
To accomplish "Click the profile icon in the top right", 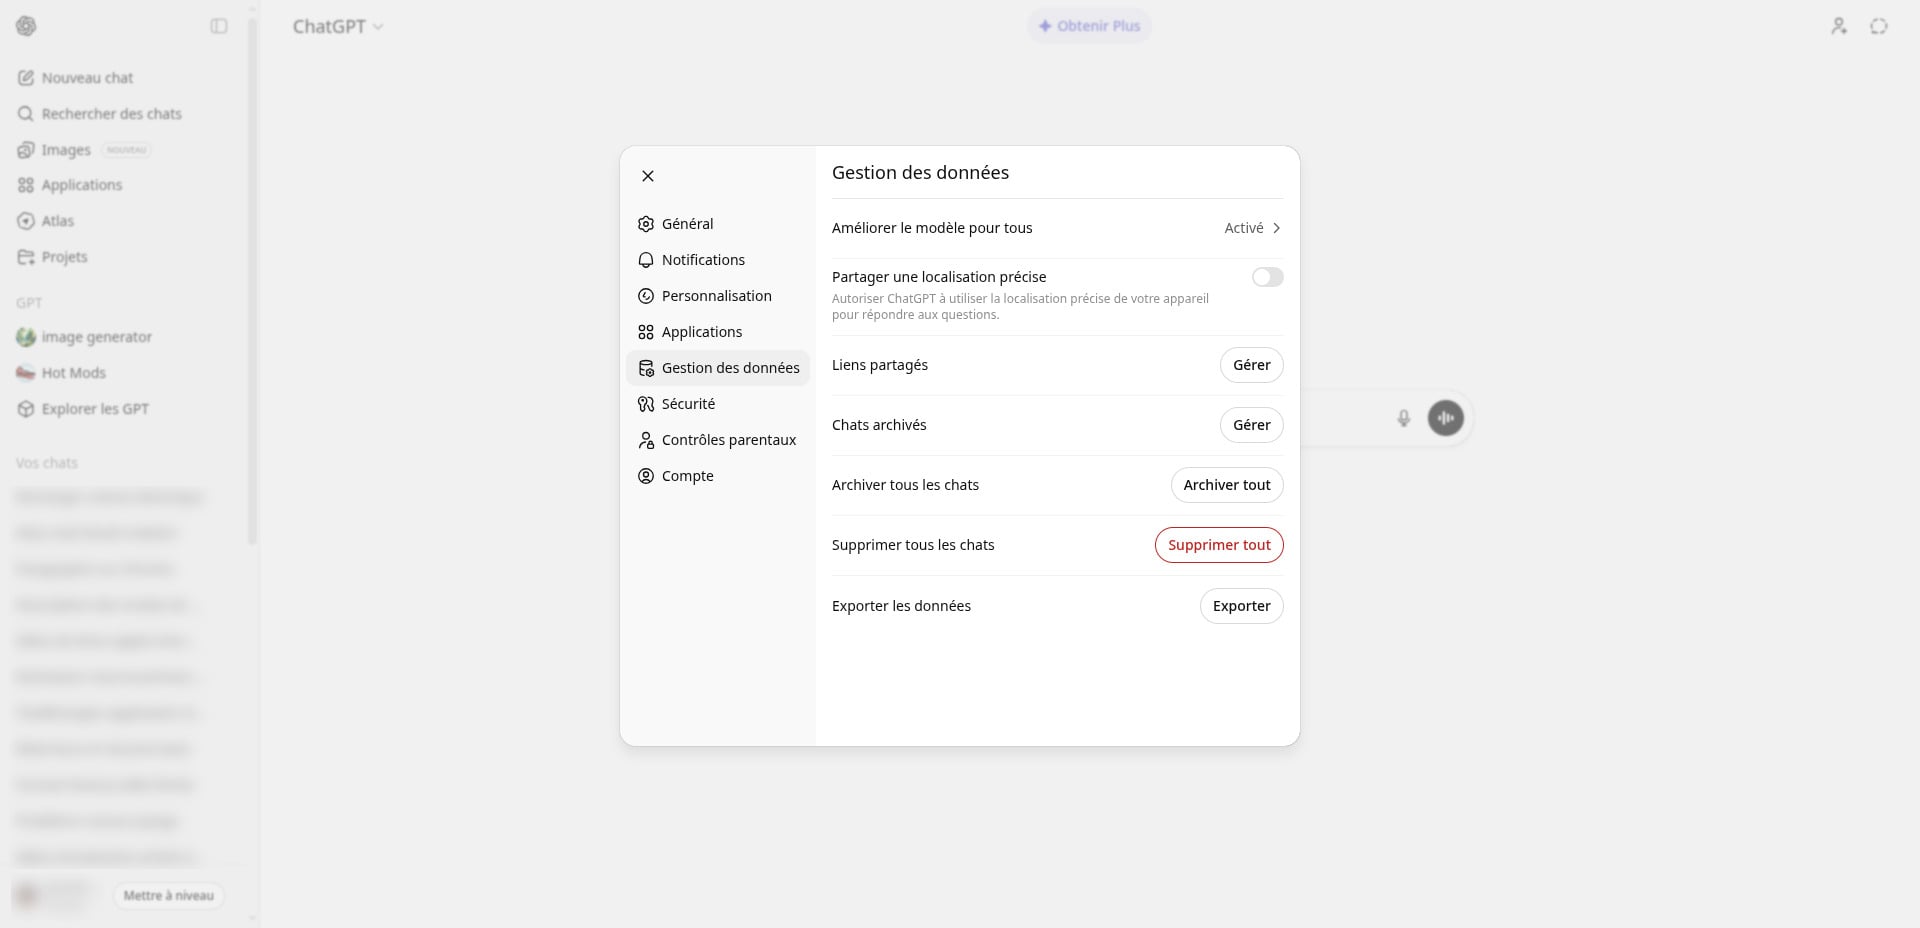I will click(x=1839, y=26).
